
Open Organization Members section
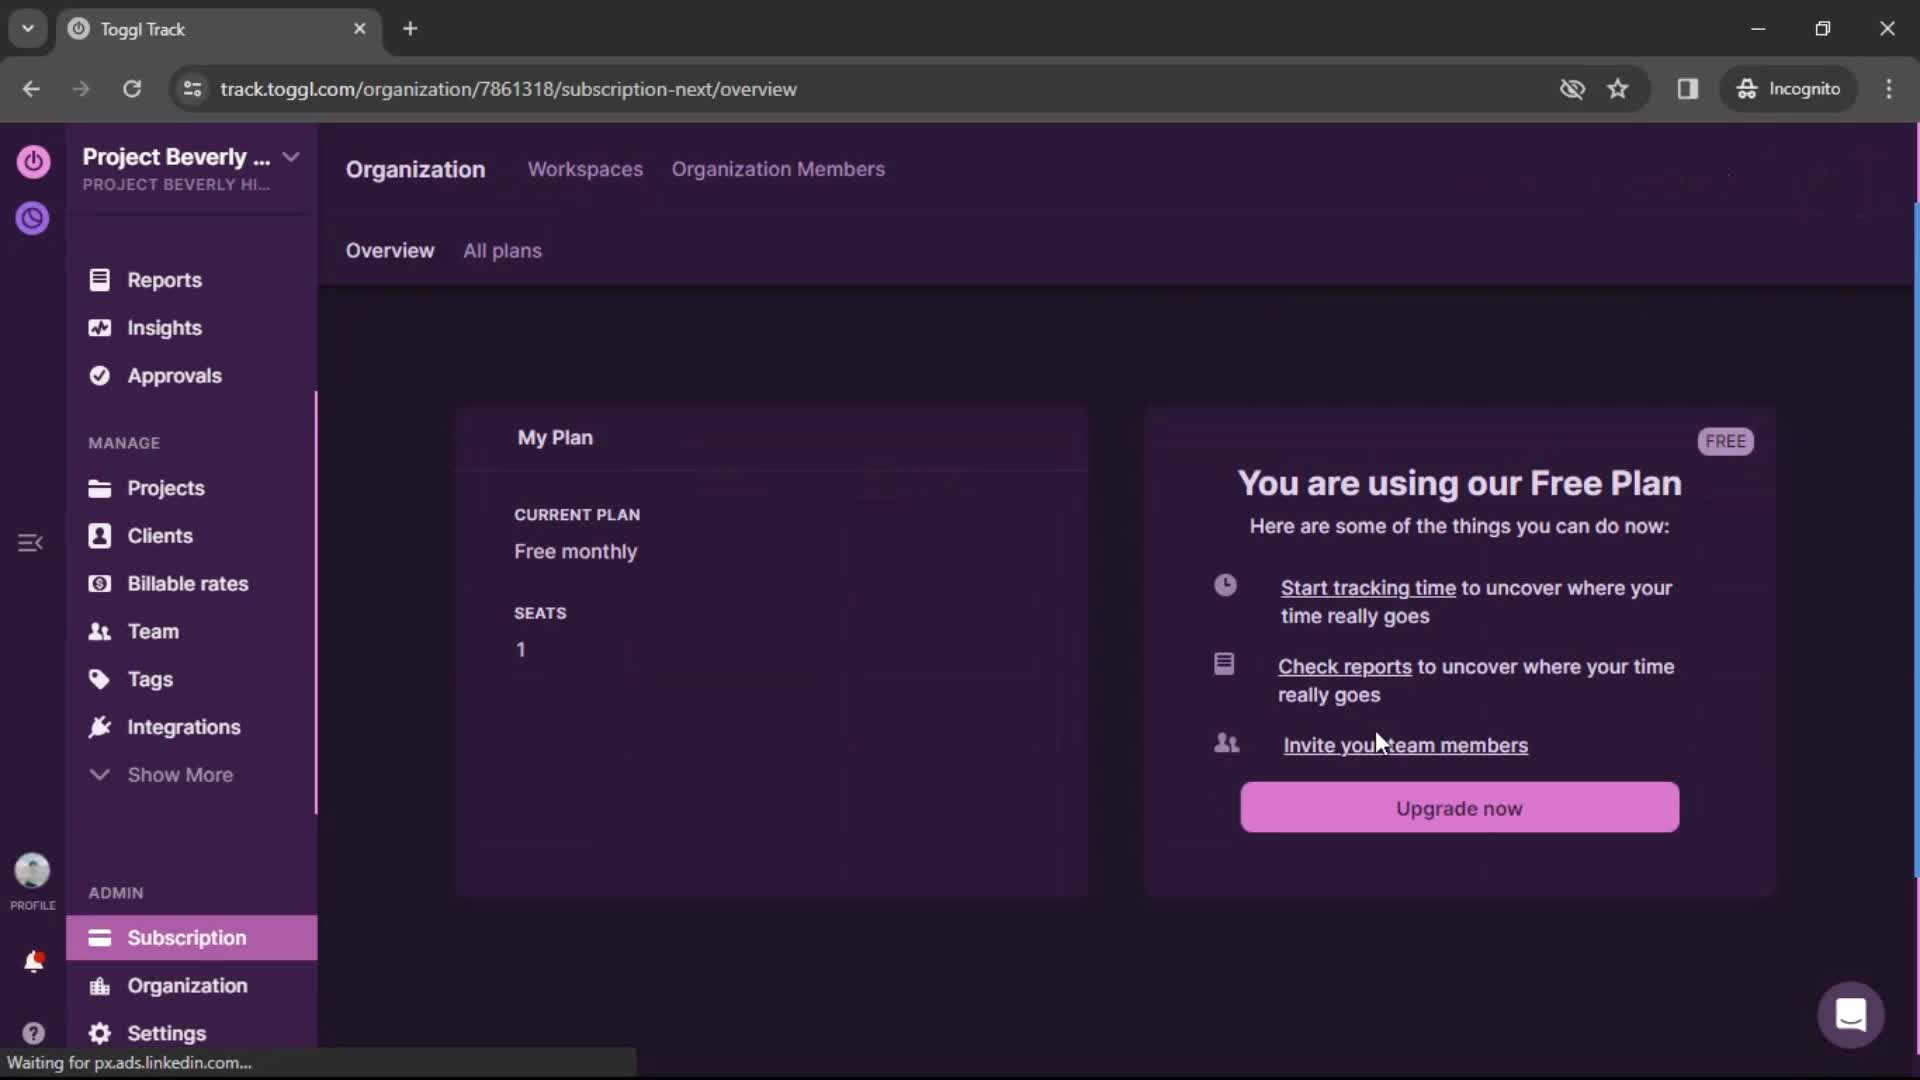tap(779, 169)
